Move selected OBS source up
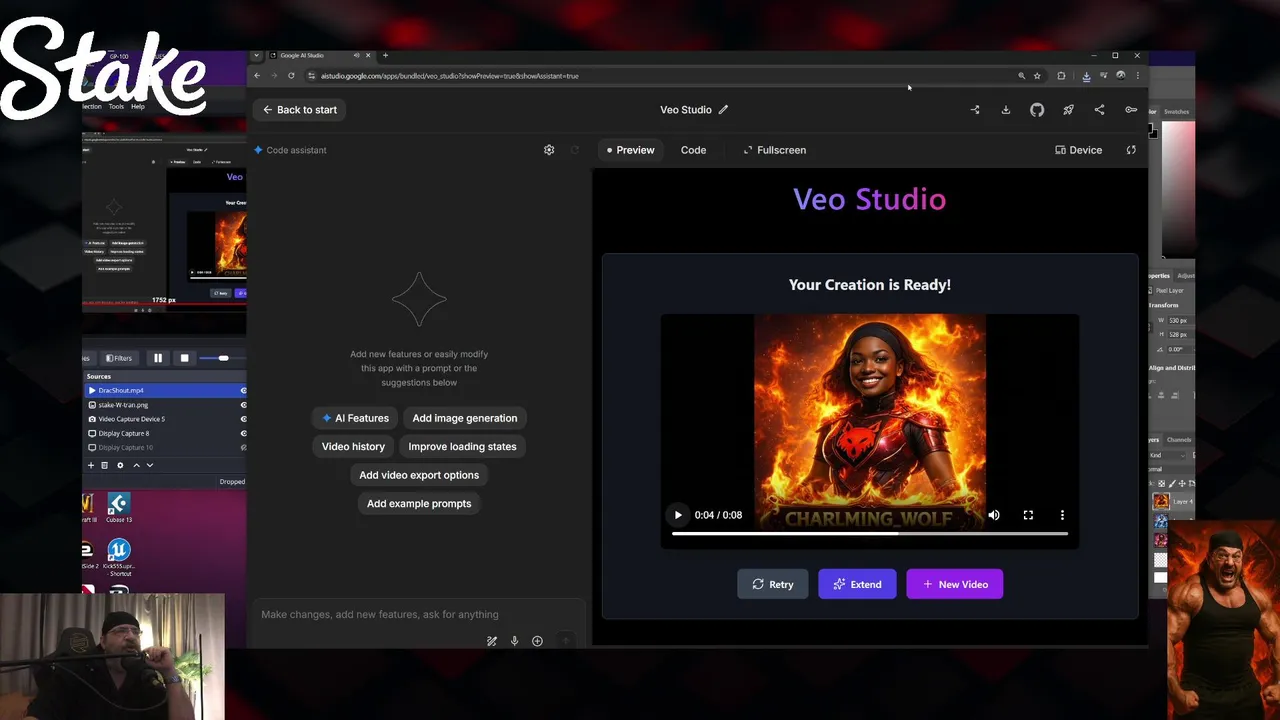The height and width of the screenshot is (720, 1280). click(x=137, y=465)
